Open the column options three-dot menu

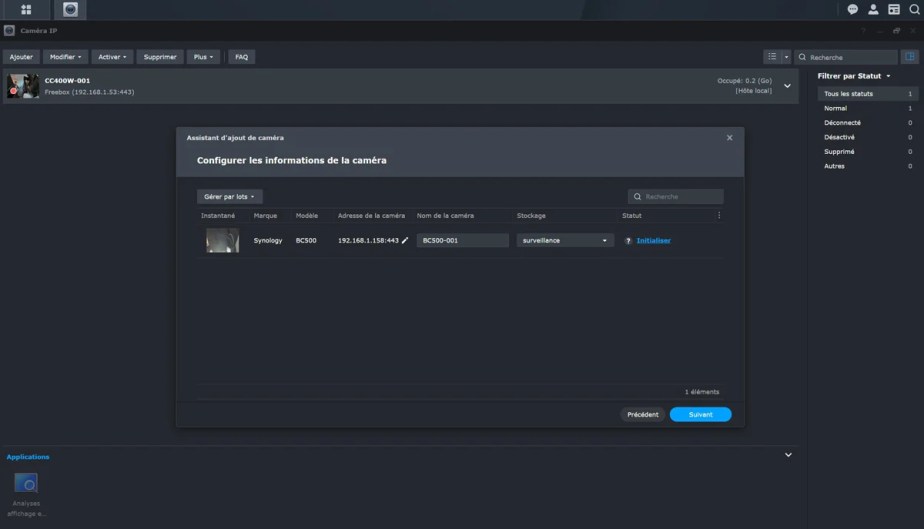[718, 215]
